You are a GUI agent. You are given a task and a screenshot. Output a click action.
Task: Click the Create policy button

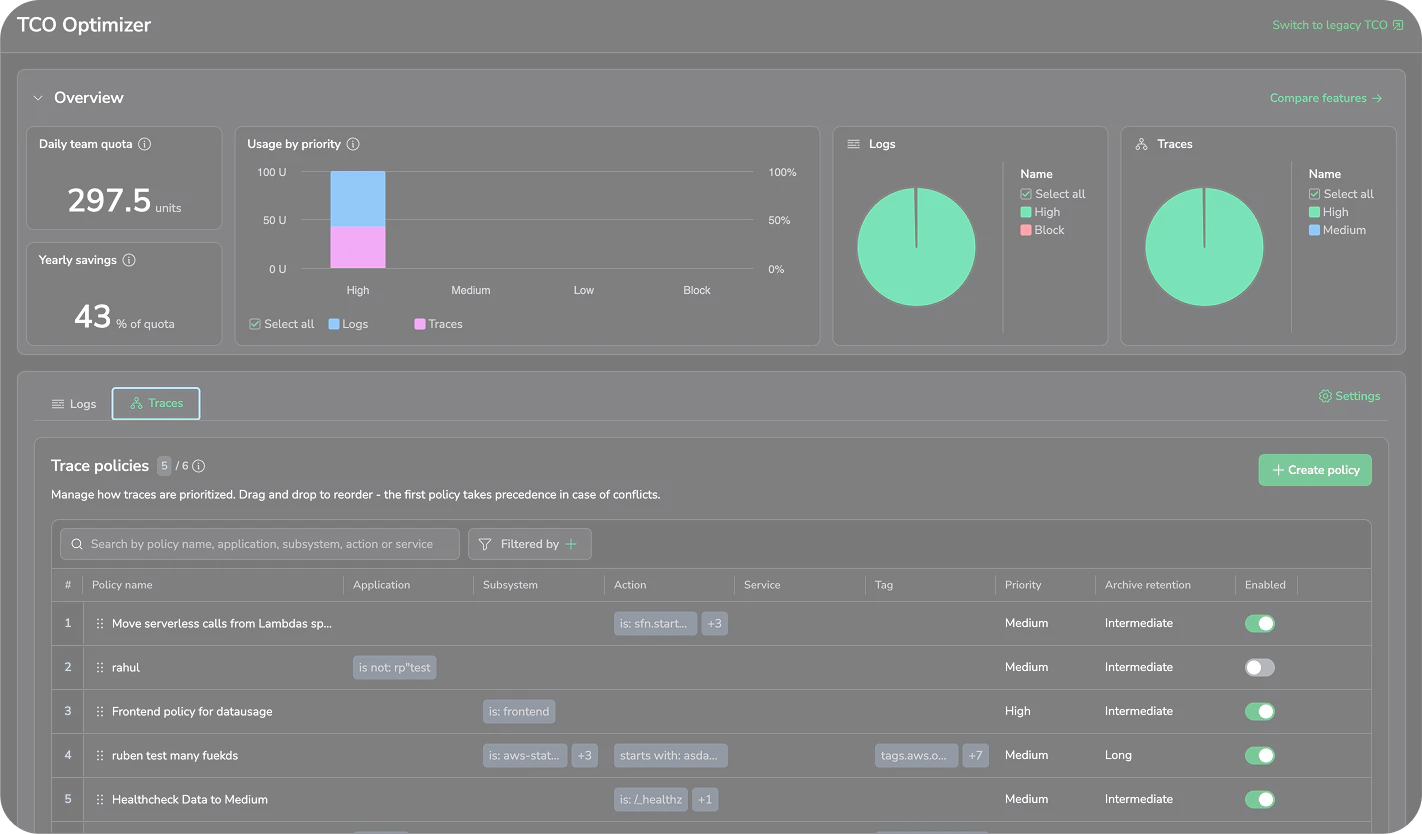coord(1314,470)
